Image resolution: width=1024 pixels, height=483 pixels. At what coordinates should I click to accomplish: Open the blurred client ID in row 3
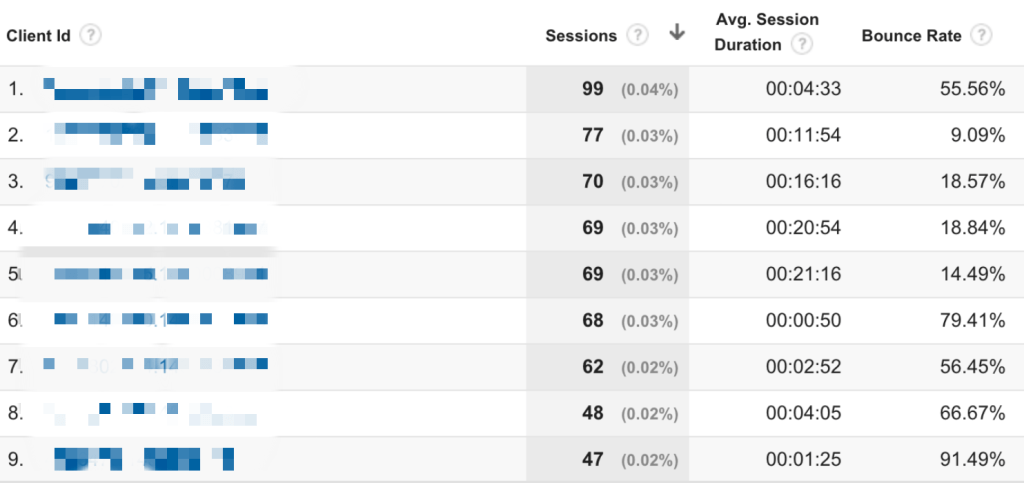coord(148,181)
